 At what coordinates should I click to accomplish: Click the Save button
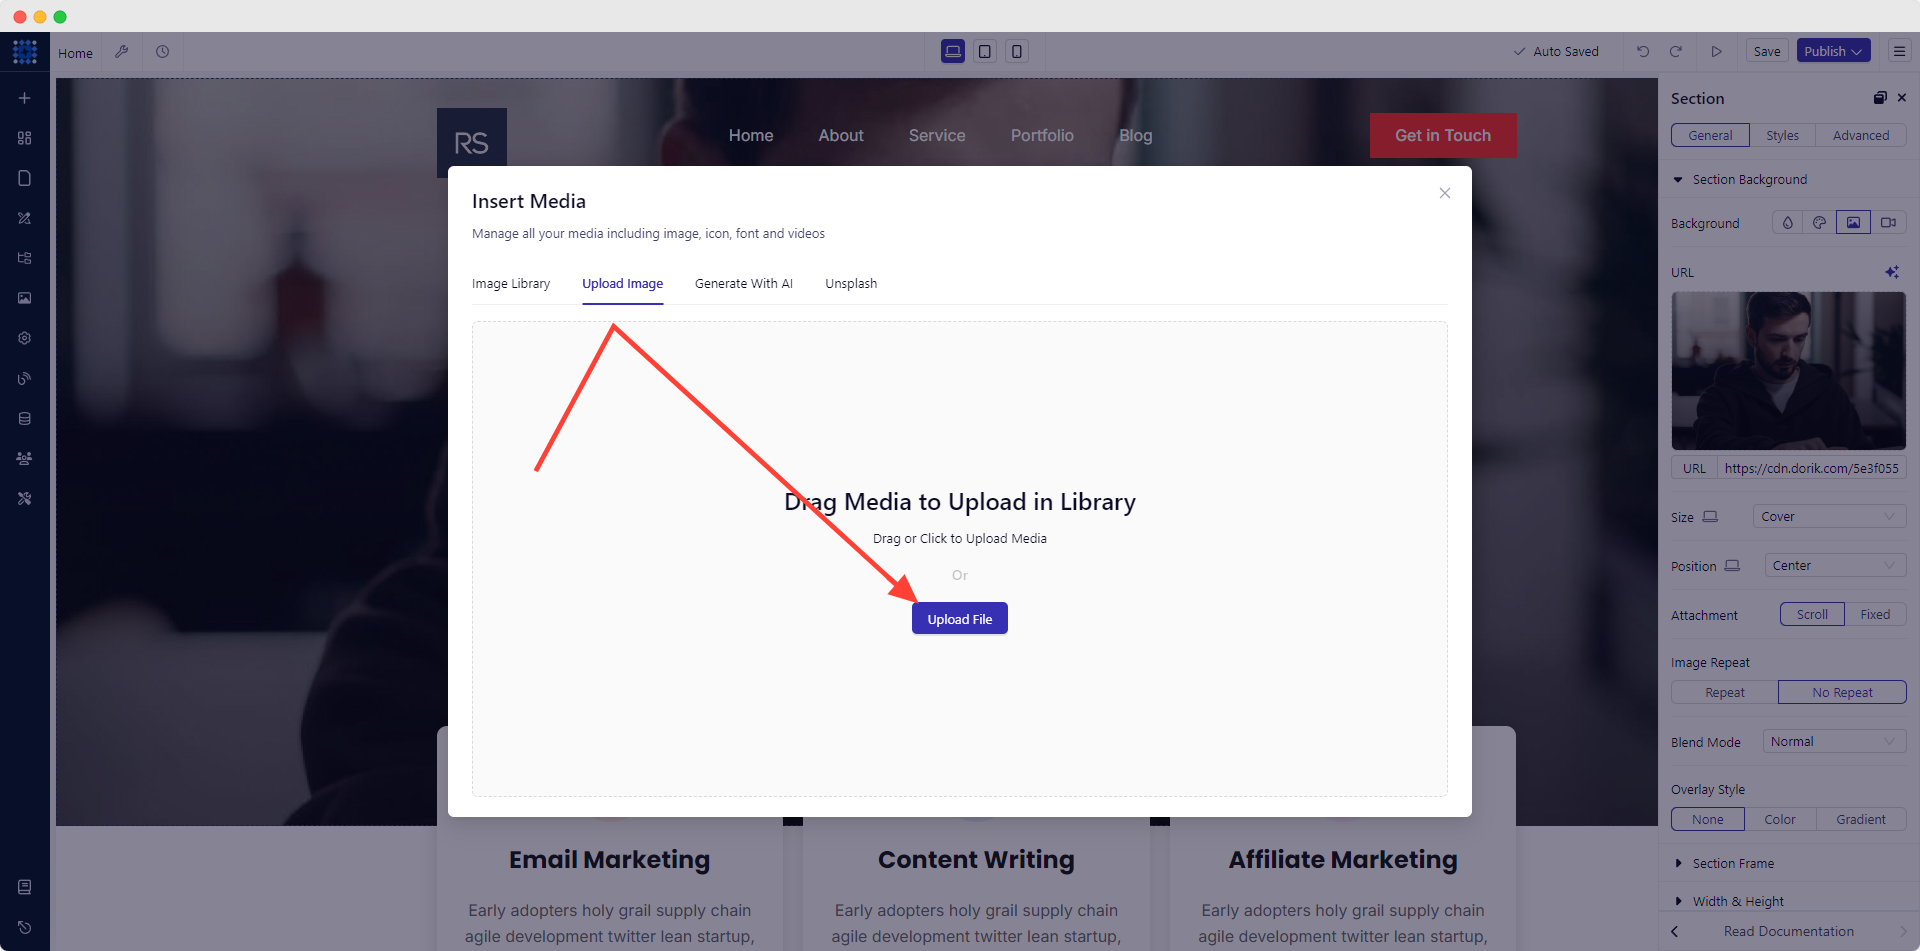pyautogui.click(x=1767, y=52)
